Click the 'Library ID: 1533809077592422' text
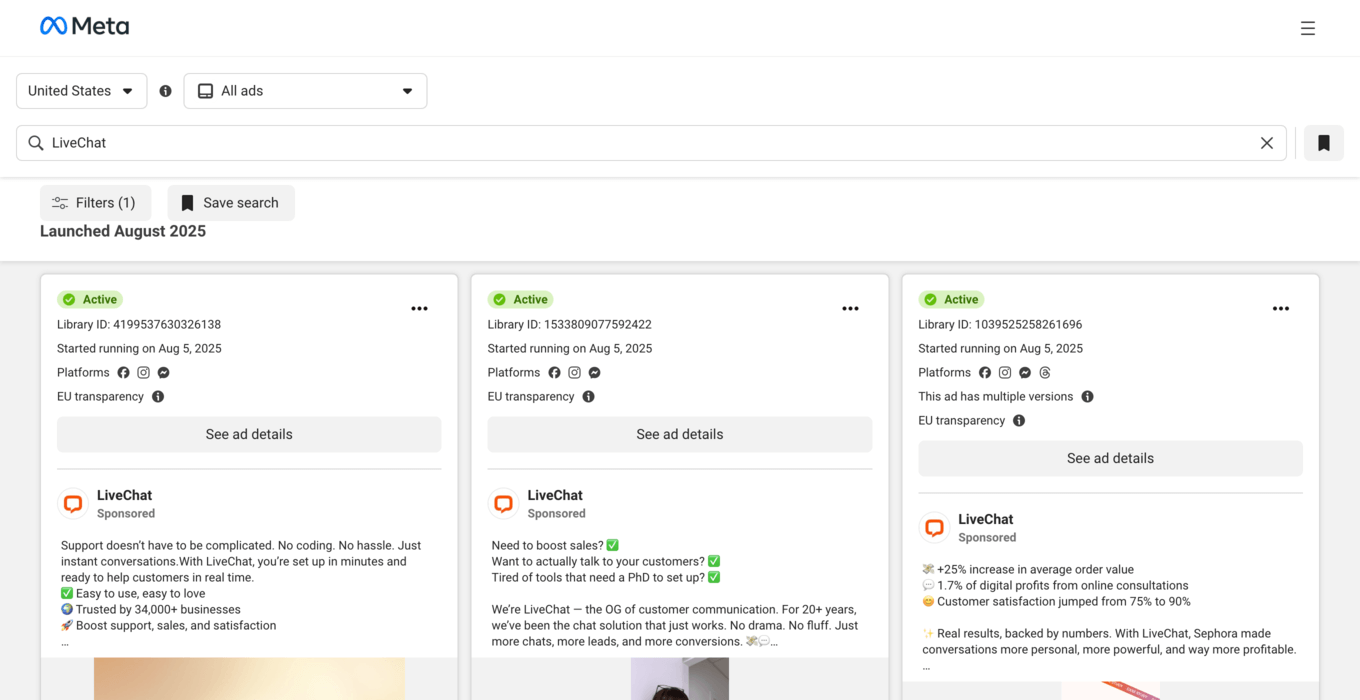This screenshot has height=700, width=1360. click(x=570, y=325)
